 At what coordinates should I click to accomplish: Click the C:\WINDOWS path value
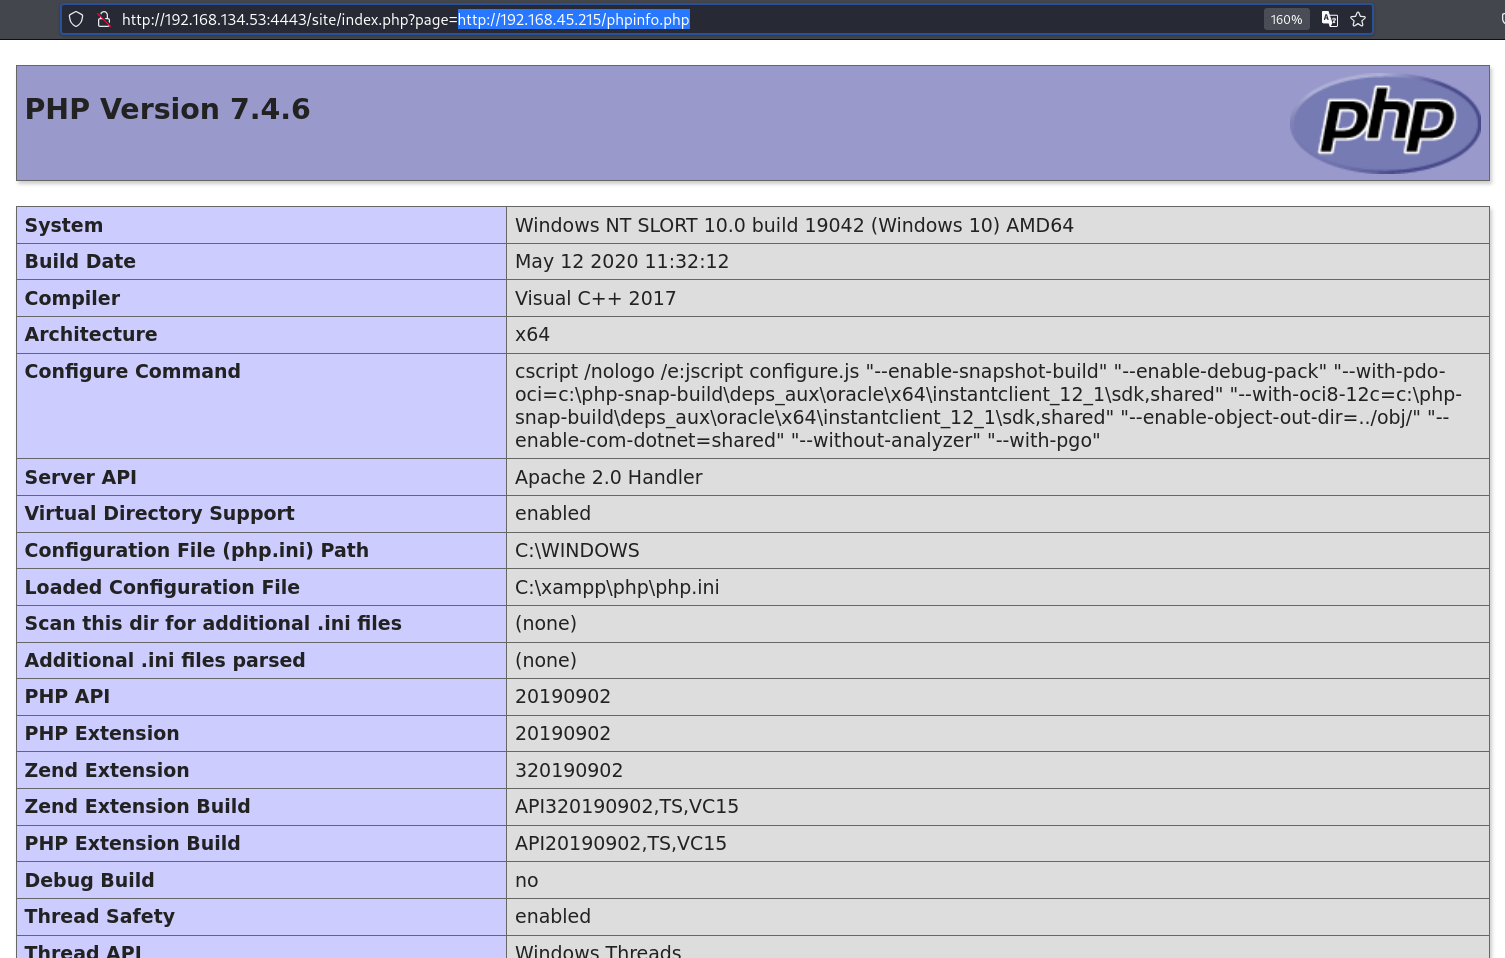[577, 550]
